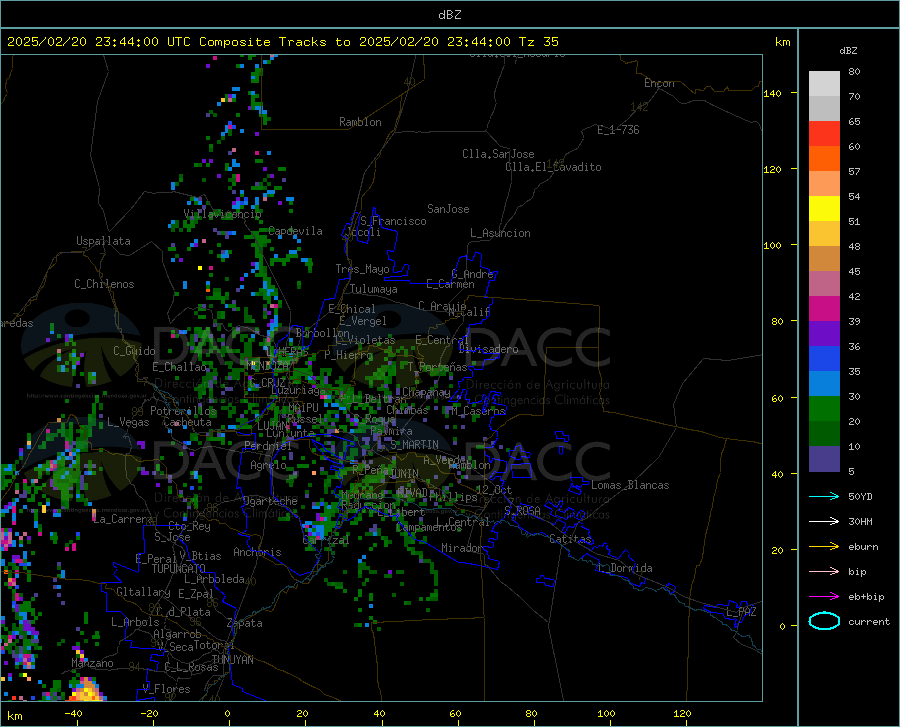Click the 'Capdevila' map label
Image resolution: width=900 pixels, height=727 pixels.
(x=295, y=231)
